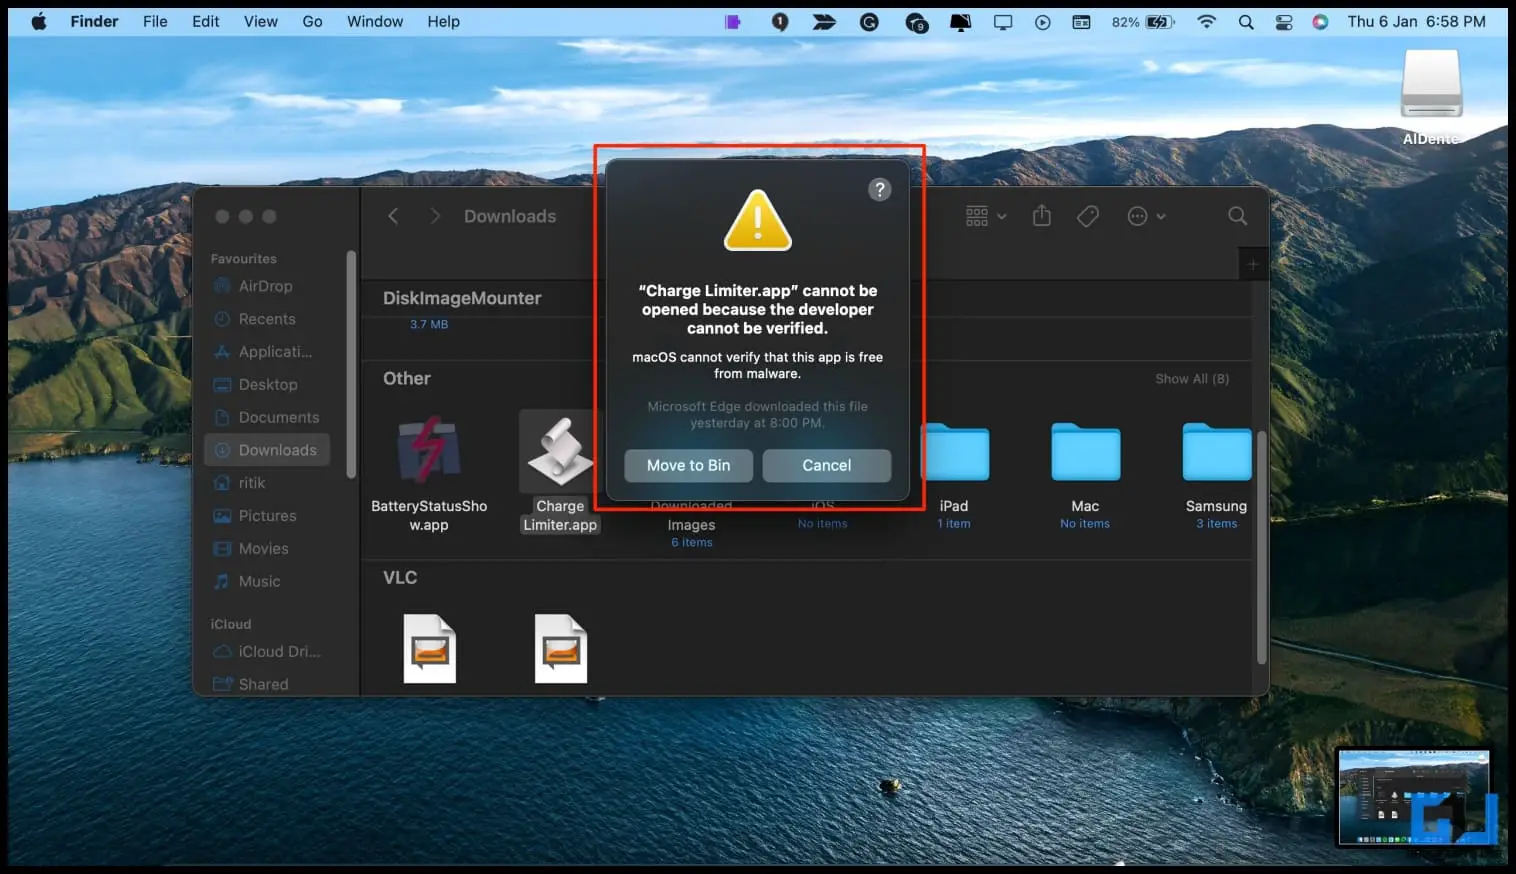Viewport: 1516px width, 874px height.
Task: Select Recents in sidebar
Action: pyautogui.click(x=266, y=319)
